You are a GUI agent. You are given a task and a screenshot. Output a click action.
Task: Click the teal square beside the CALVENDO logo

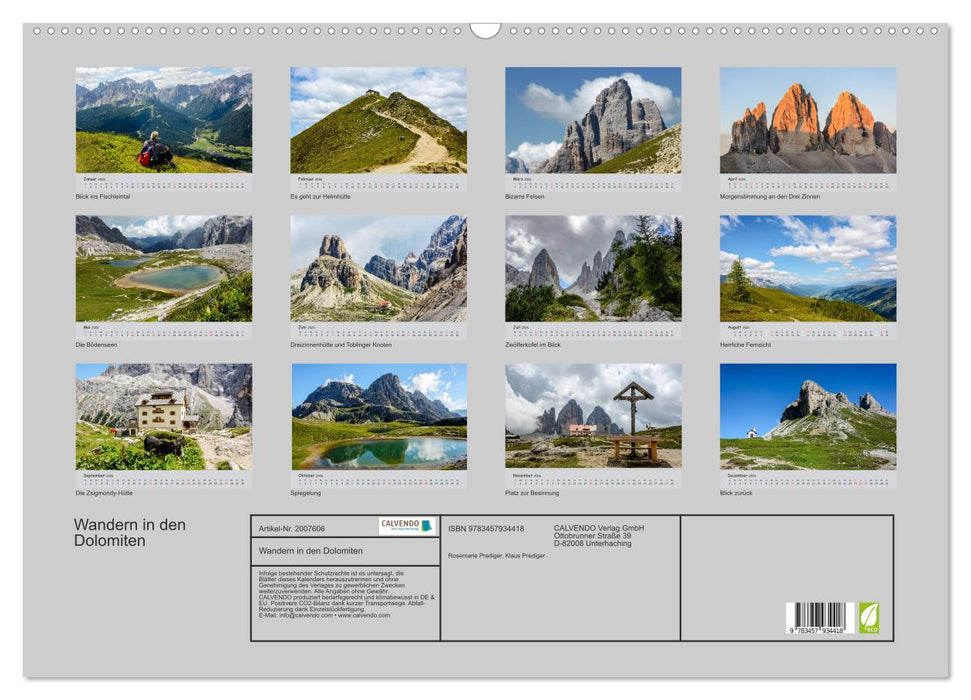coord(428,525)
